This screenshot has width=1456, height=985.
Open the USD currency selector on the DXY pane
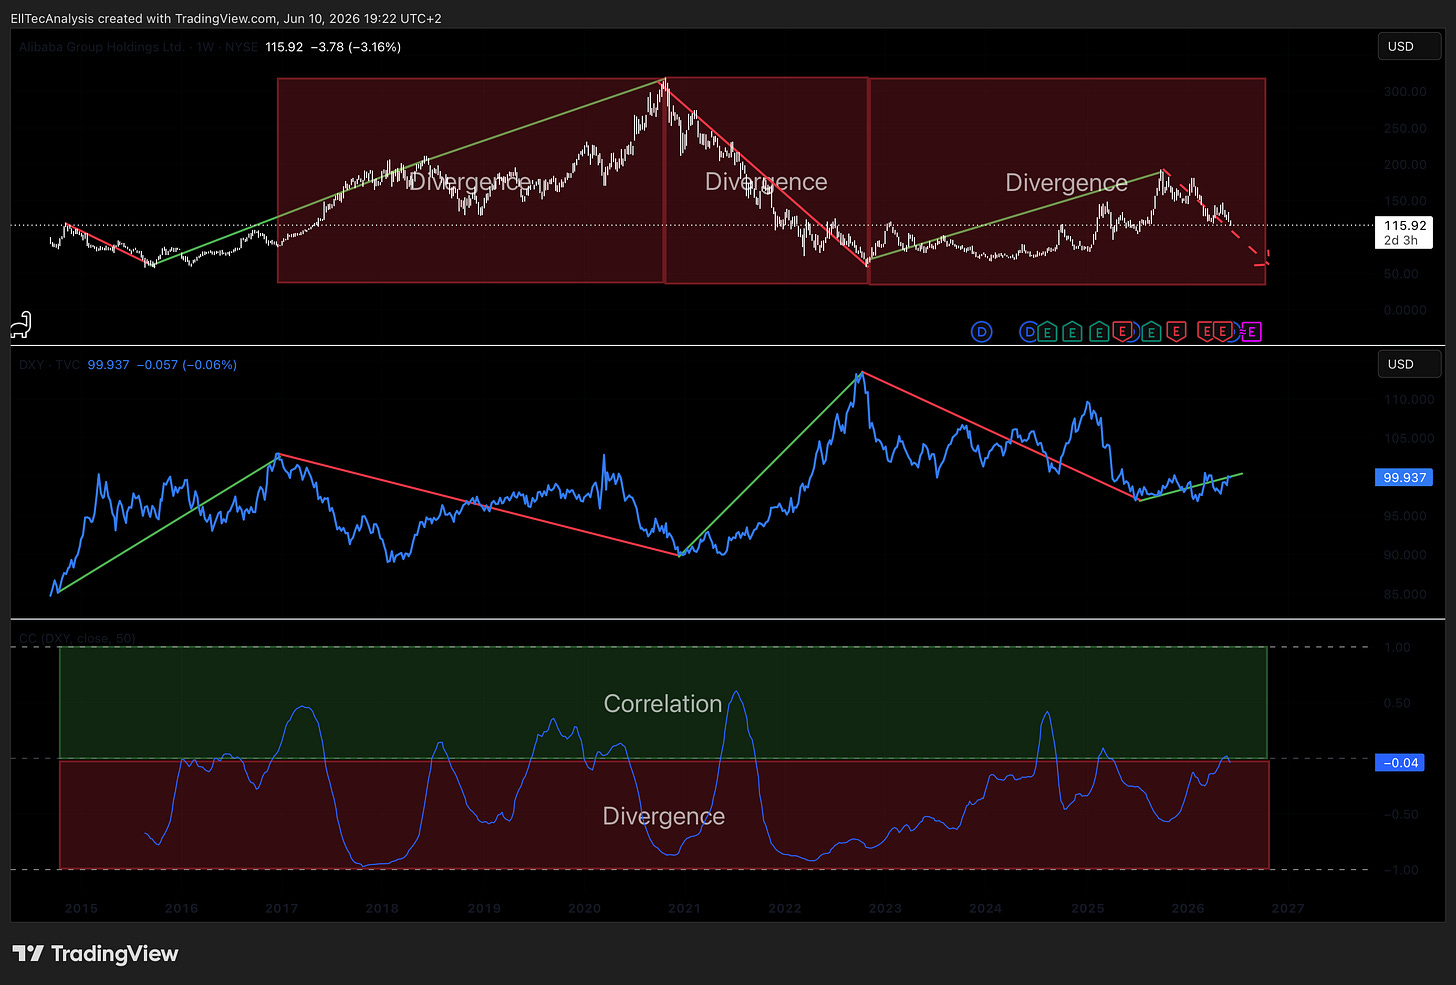pyautogui.click(x=1409, y=364)
